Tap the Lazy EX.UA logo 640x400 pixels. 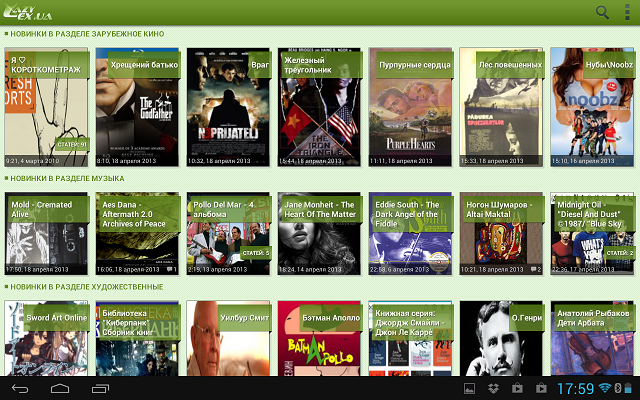(x=28, y=12)
